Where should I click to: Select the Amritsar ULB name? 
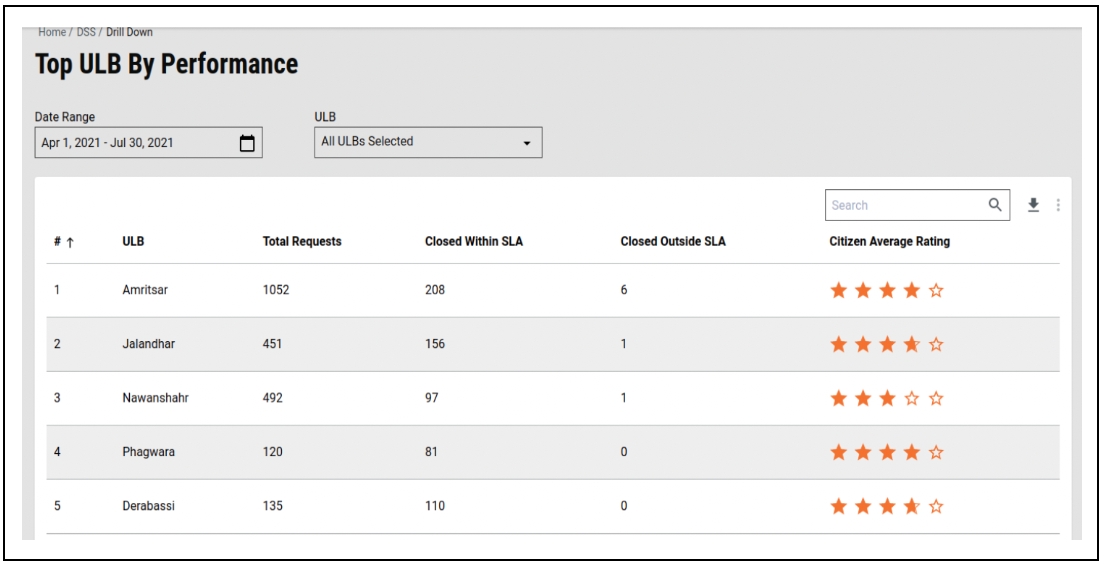145,291
